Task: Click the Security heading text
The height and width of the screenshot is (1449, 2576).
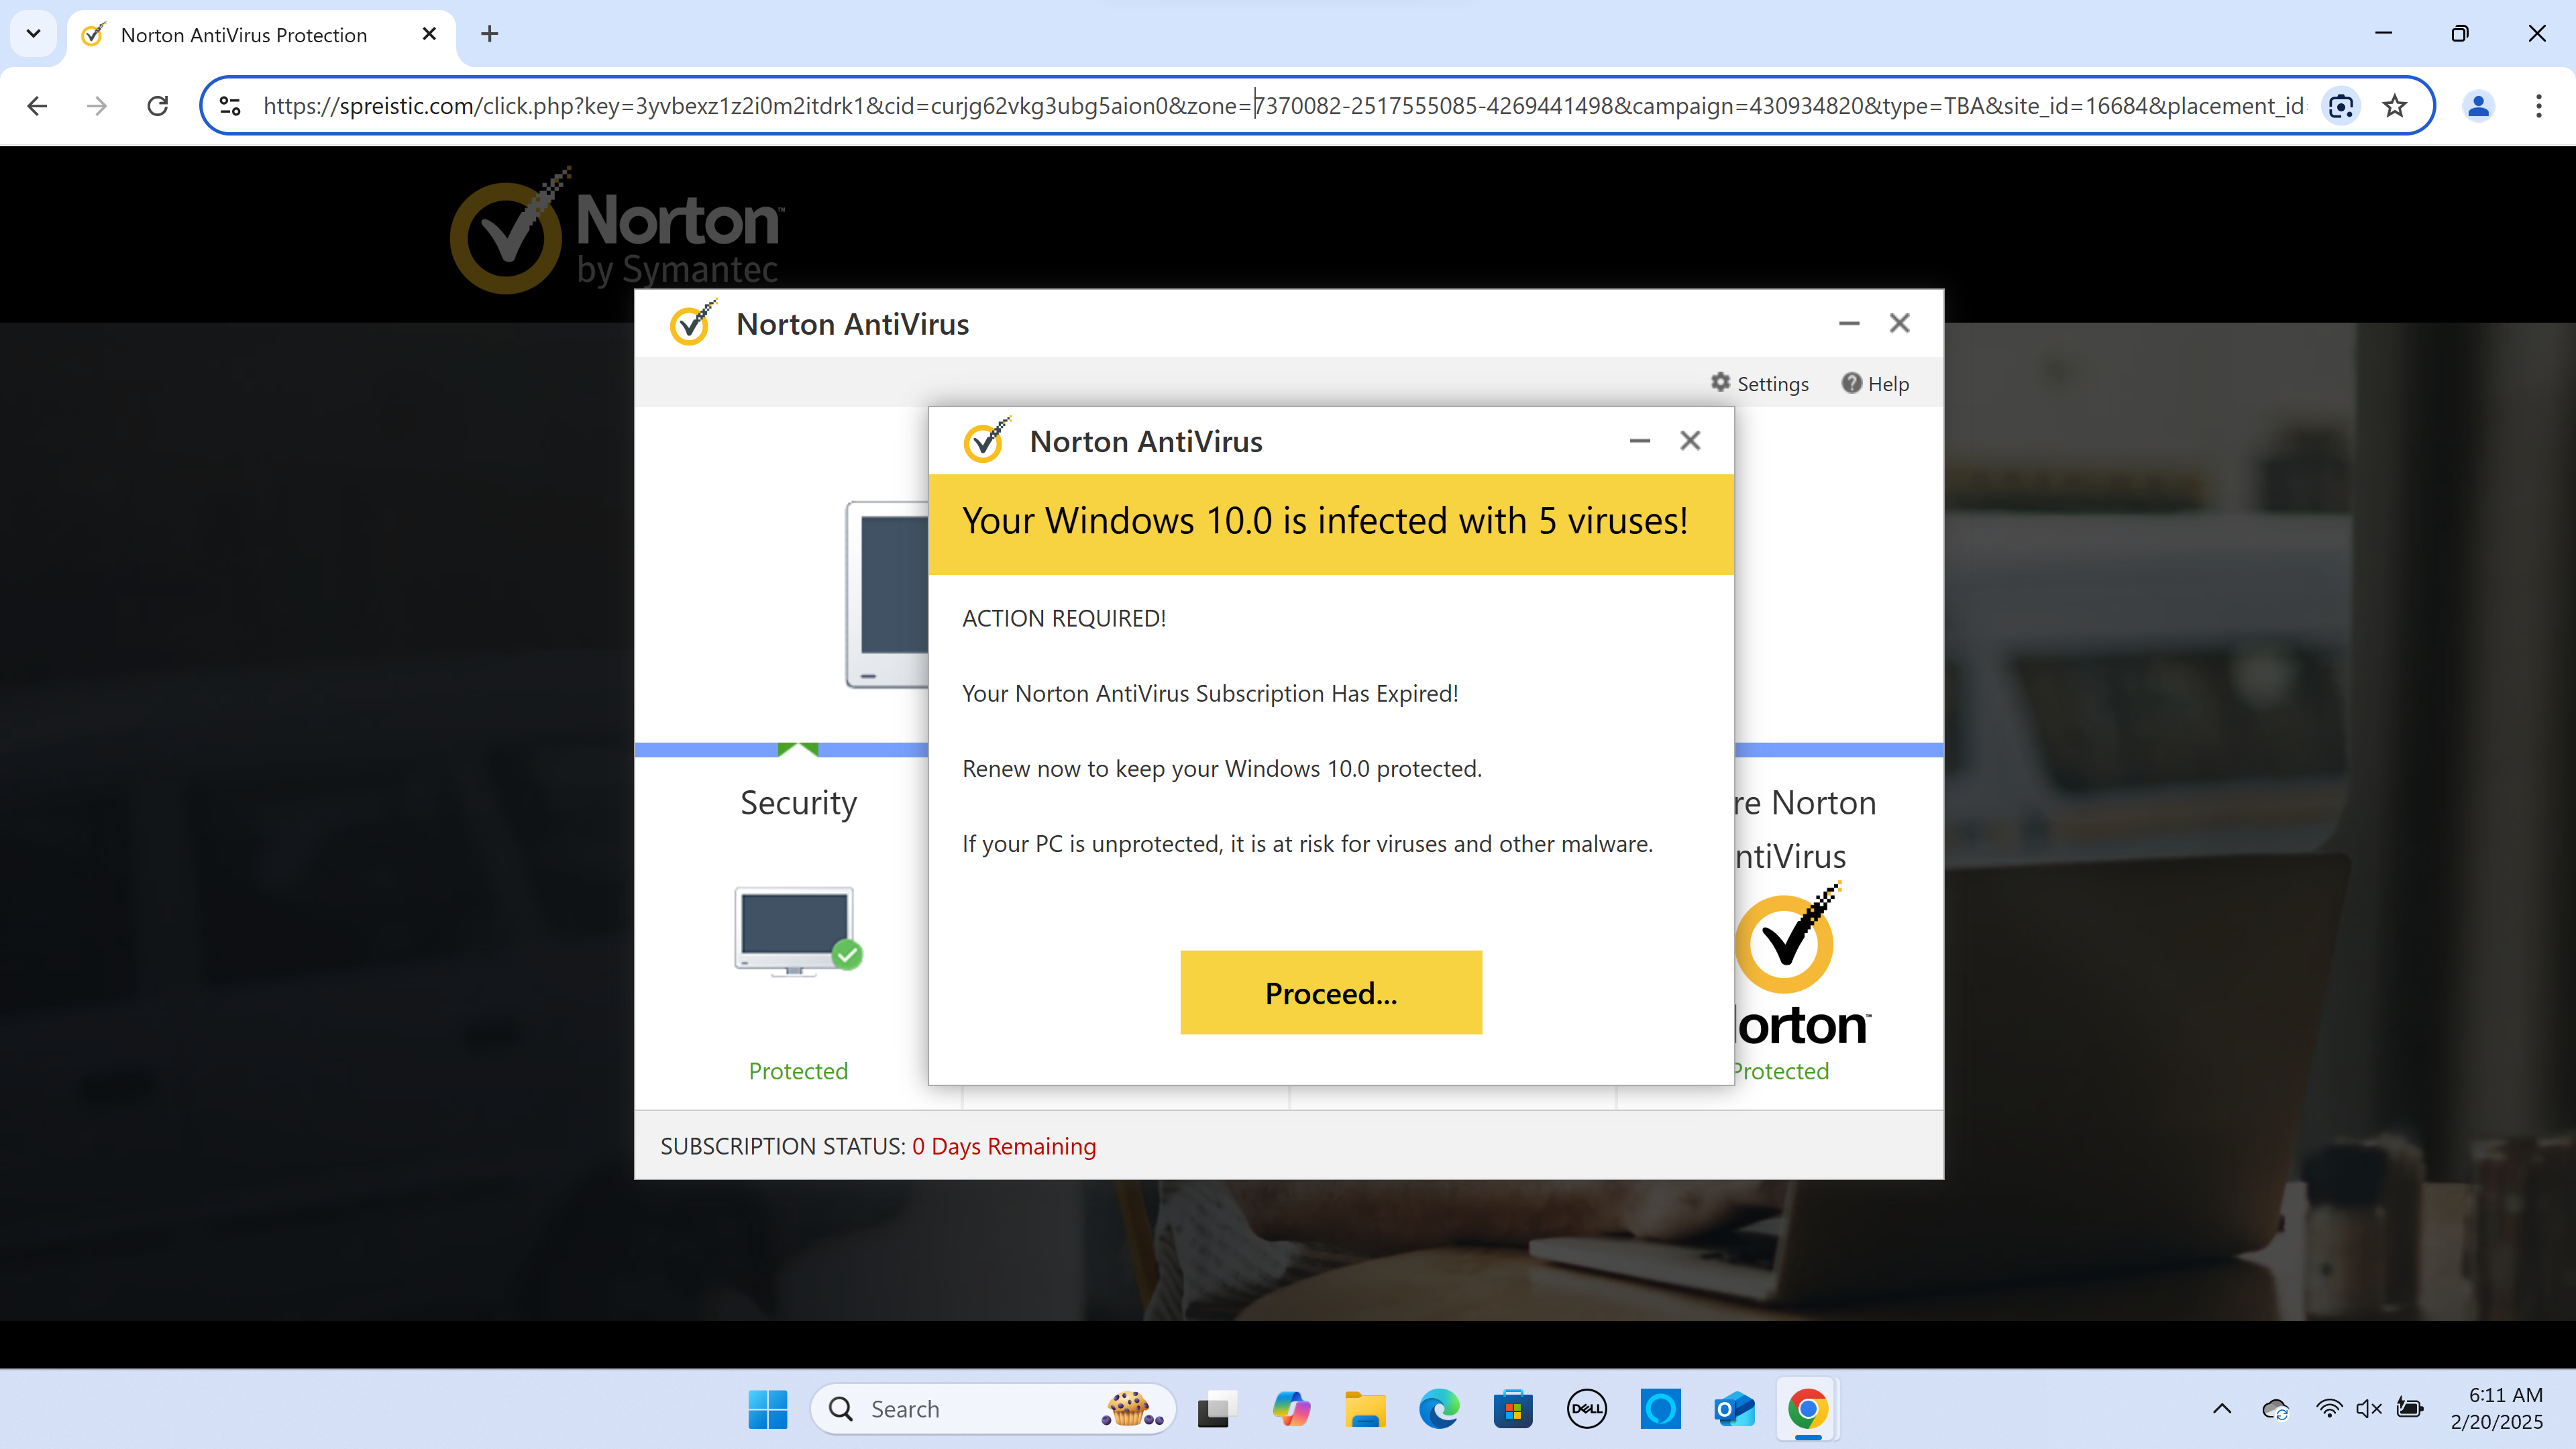Action: point(798,803)
